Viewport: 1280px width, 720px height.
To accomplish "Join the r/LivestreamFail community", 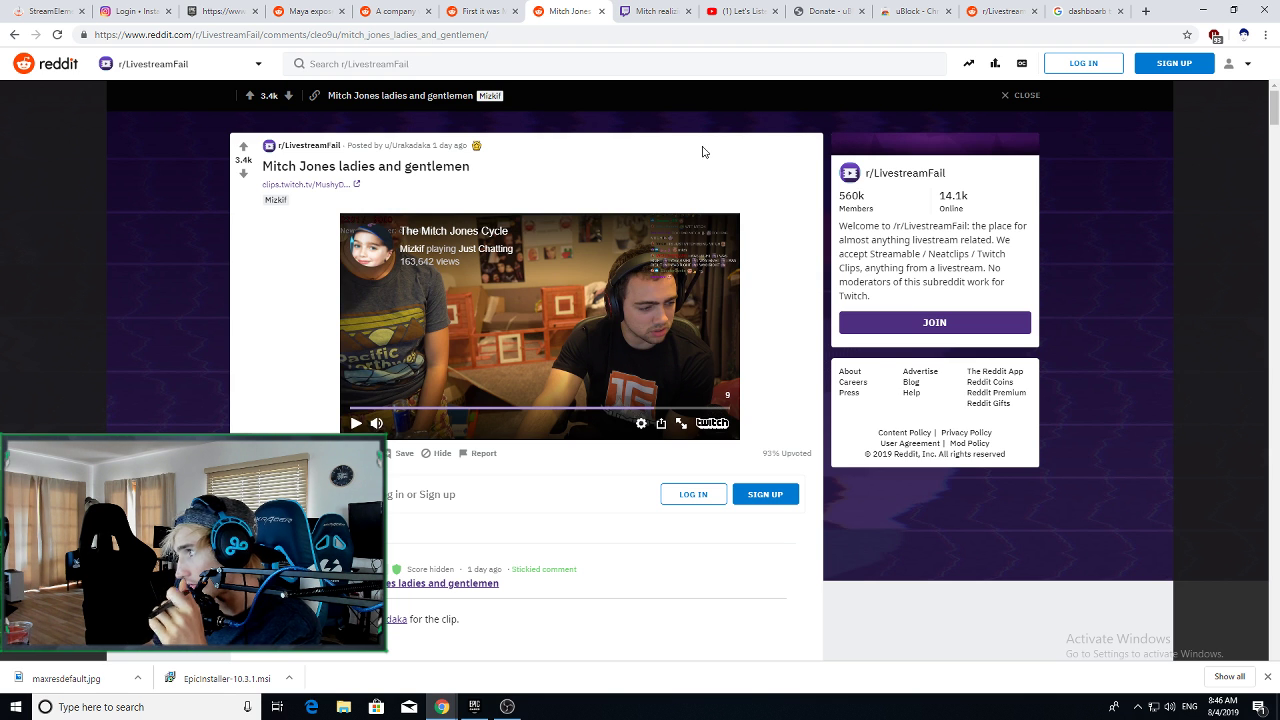I will (935, 322).
